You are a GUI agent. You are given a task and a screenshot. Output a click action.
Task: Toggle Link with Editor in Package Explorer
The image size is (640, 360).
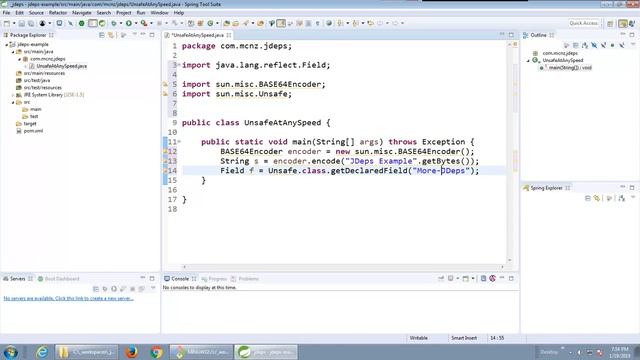point(111,36)
